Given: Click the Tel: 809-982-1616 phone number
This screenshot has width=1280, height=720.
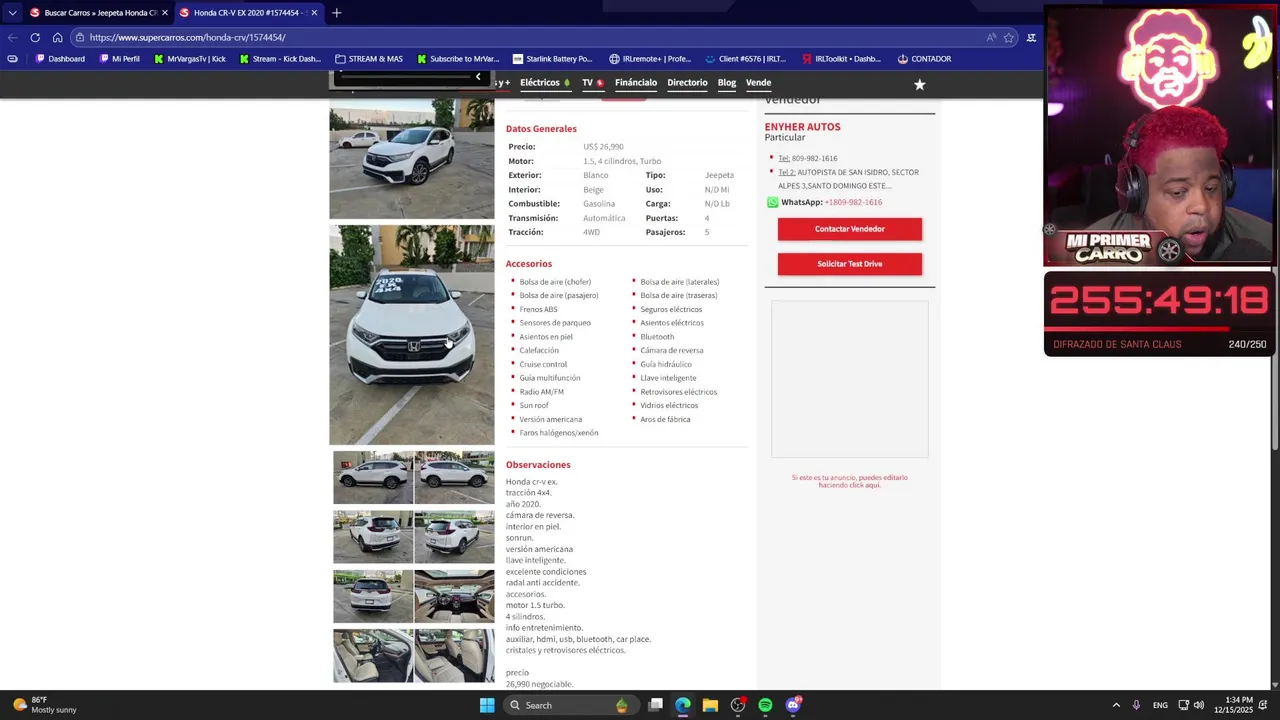Looking at the screenshot, I should (808, 158).
